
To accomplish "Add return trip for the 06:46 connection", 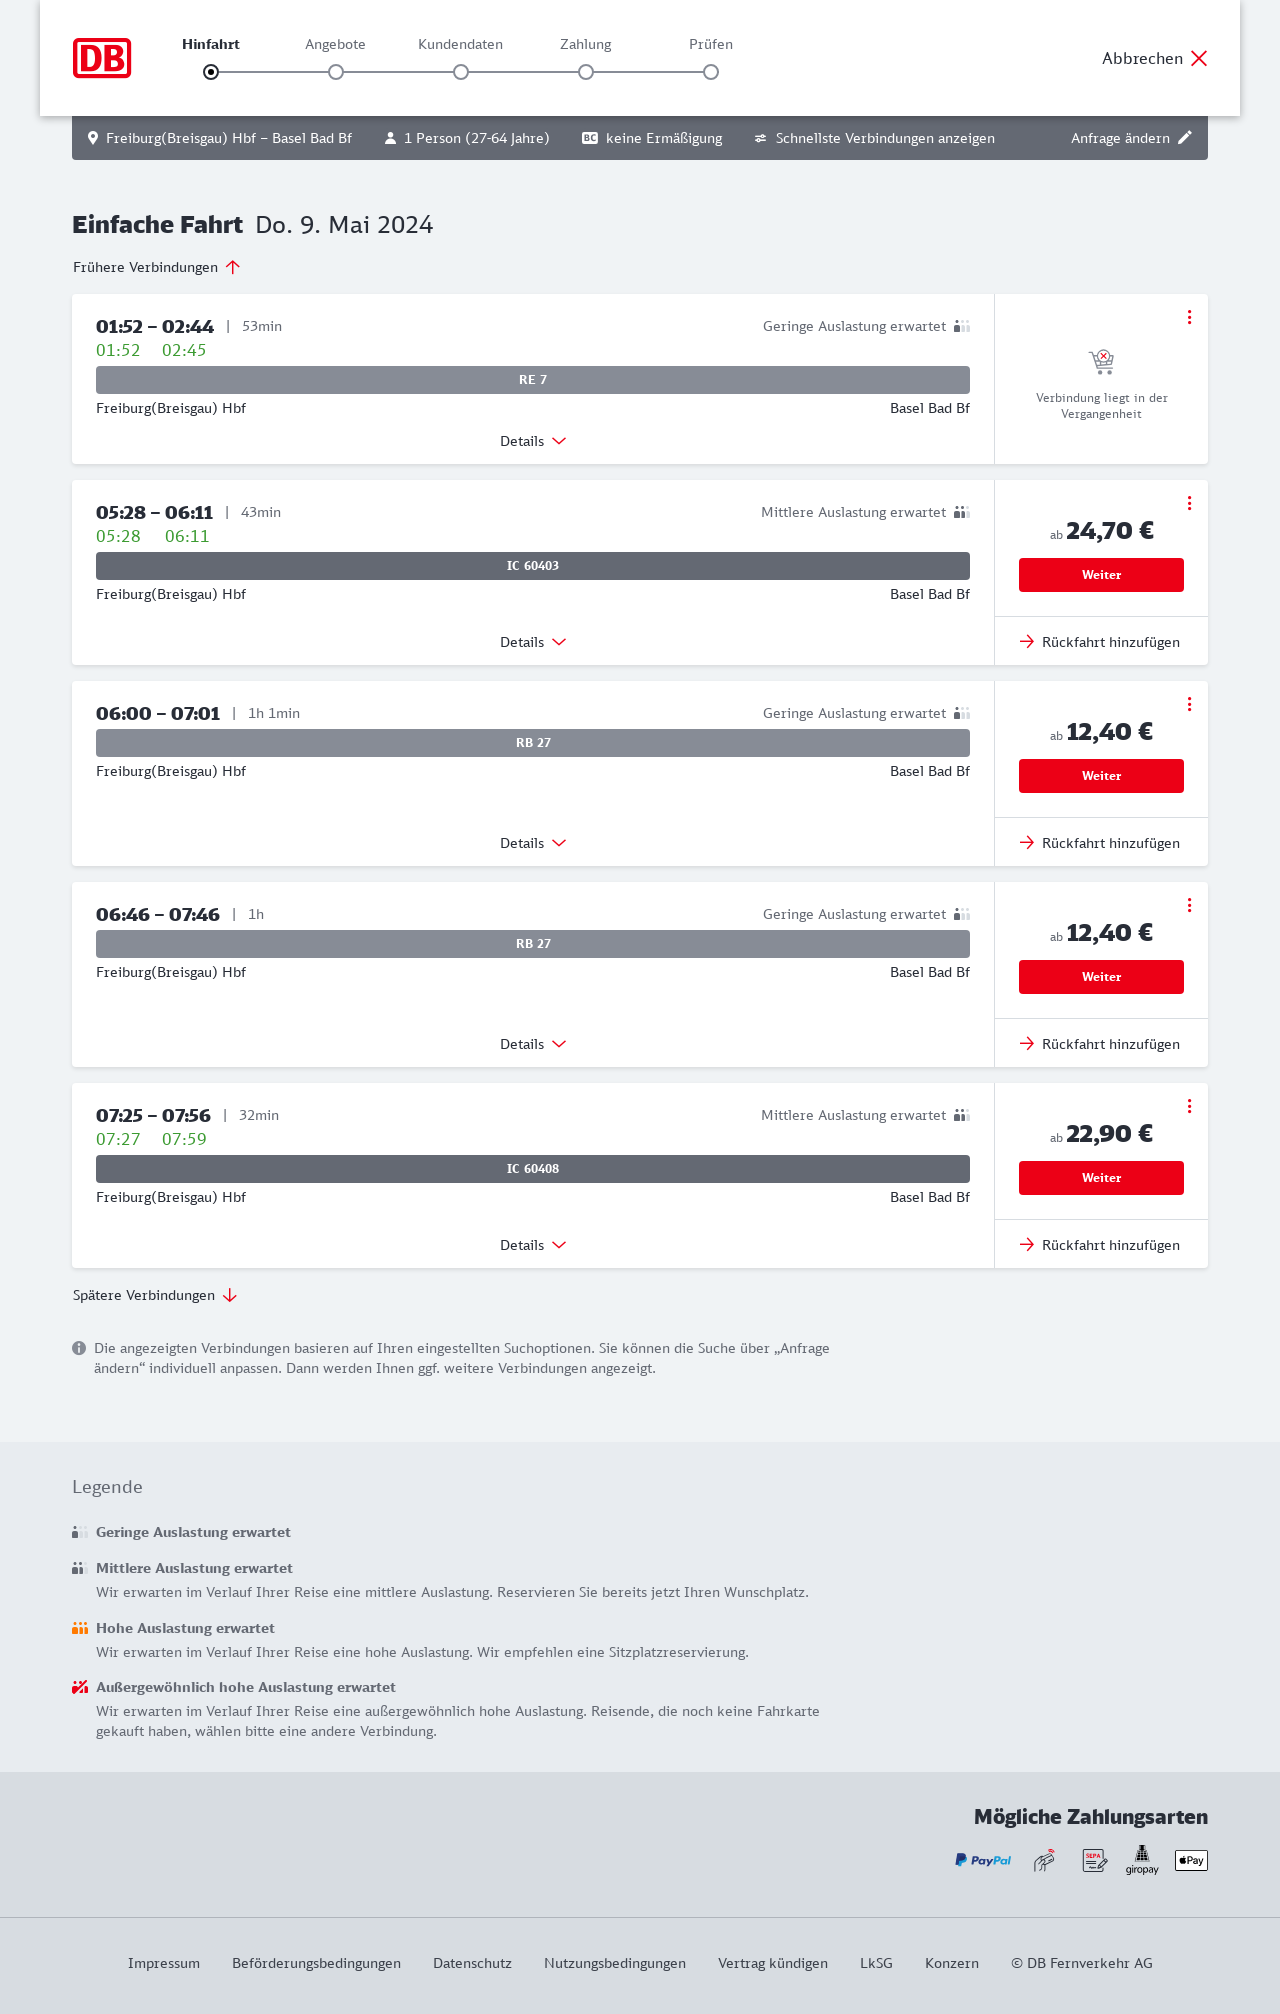I will pos(1100,1044).
